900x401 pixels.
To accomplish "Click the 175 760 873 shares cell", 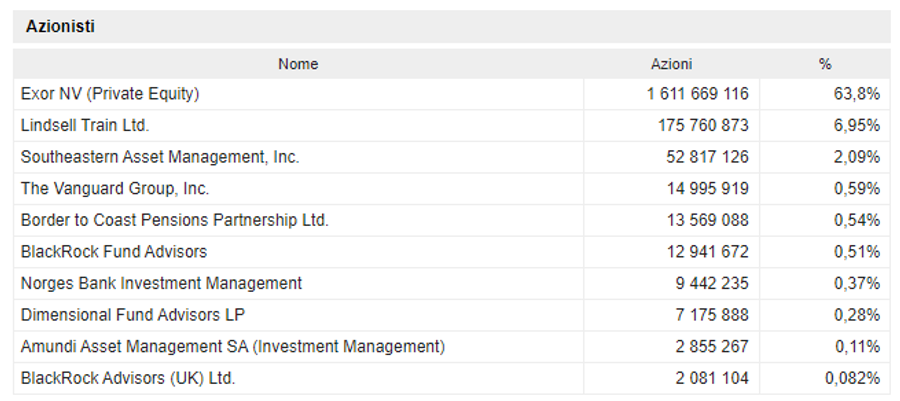I will coord(703,125).
